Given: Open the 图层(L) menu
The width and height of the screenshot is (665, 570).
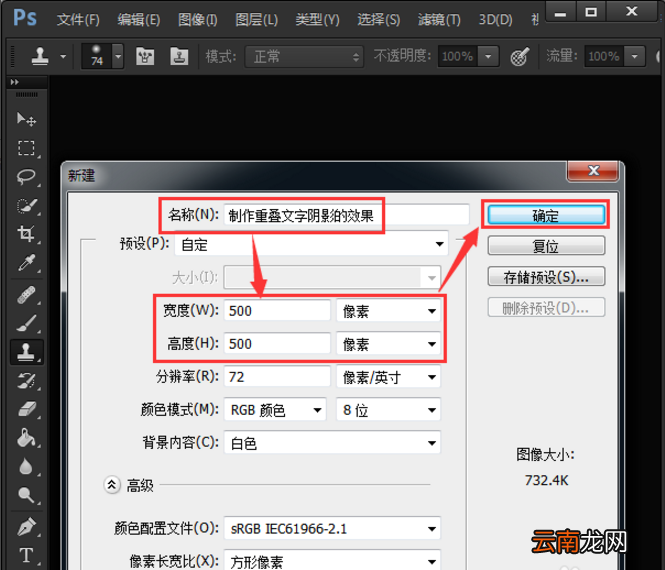Looking at the screenshot, I should click(257, 20).
